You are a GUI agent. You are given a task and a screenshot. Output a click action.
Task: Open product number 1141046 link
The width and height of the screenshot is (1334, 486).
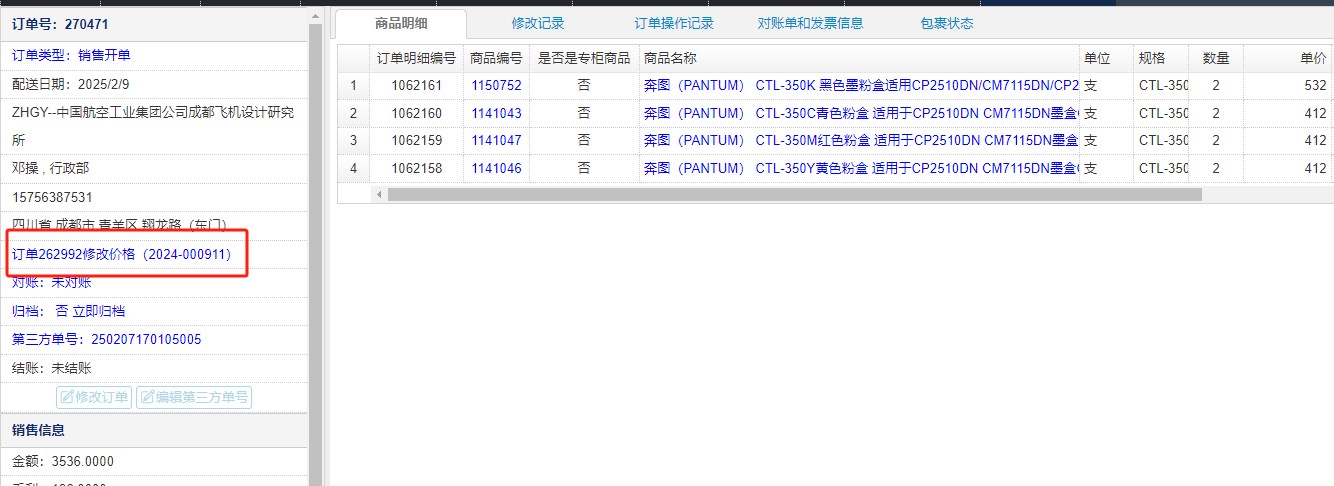tap(497, 169)
